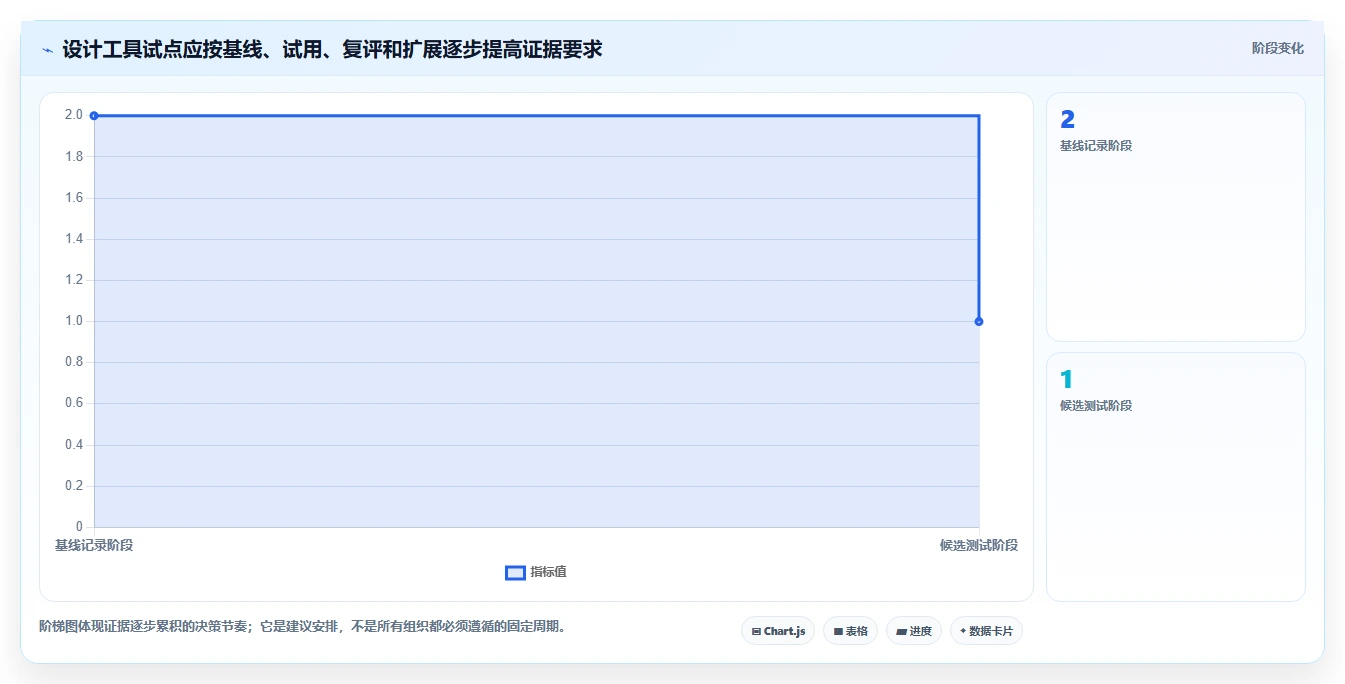
Task: Open the 基线记录阶段 stat card
Action: point(1175,217)
